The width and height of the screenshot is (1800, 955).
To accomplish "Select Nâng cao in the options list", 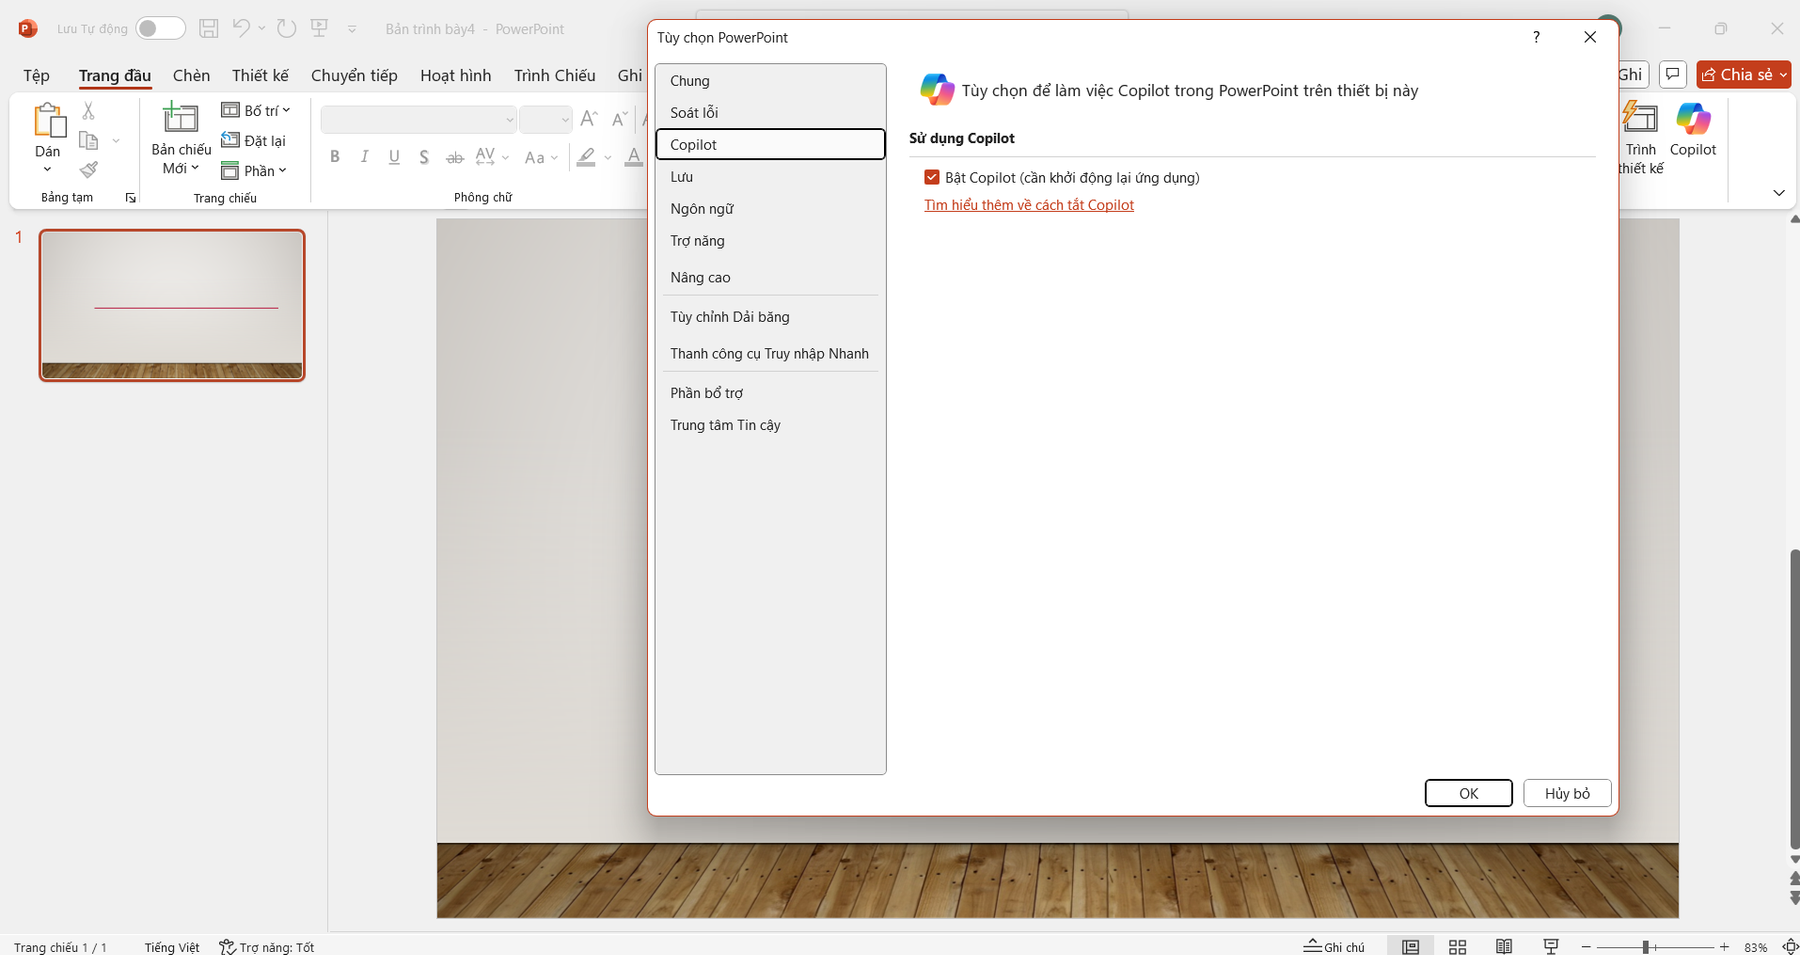I will (x=700, y=278).
